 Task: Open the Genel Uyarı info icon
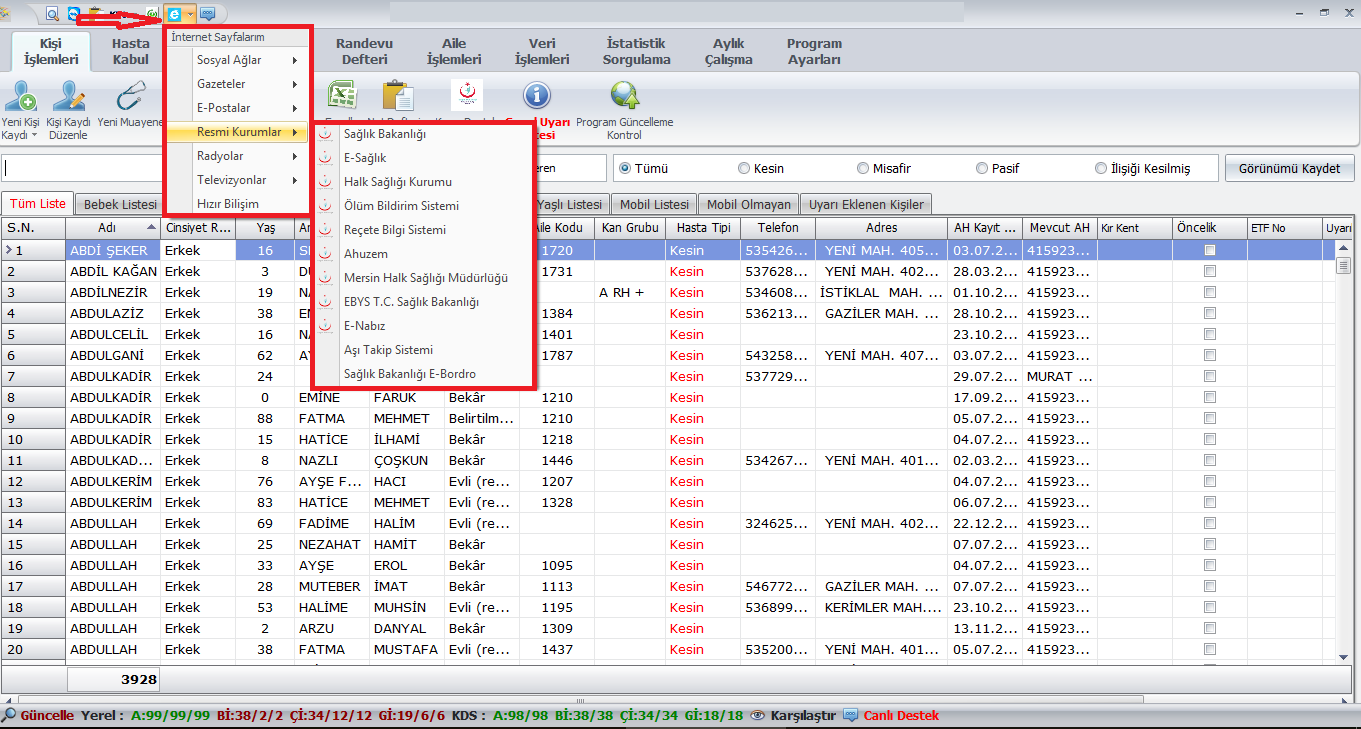tap(537, 96)
